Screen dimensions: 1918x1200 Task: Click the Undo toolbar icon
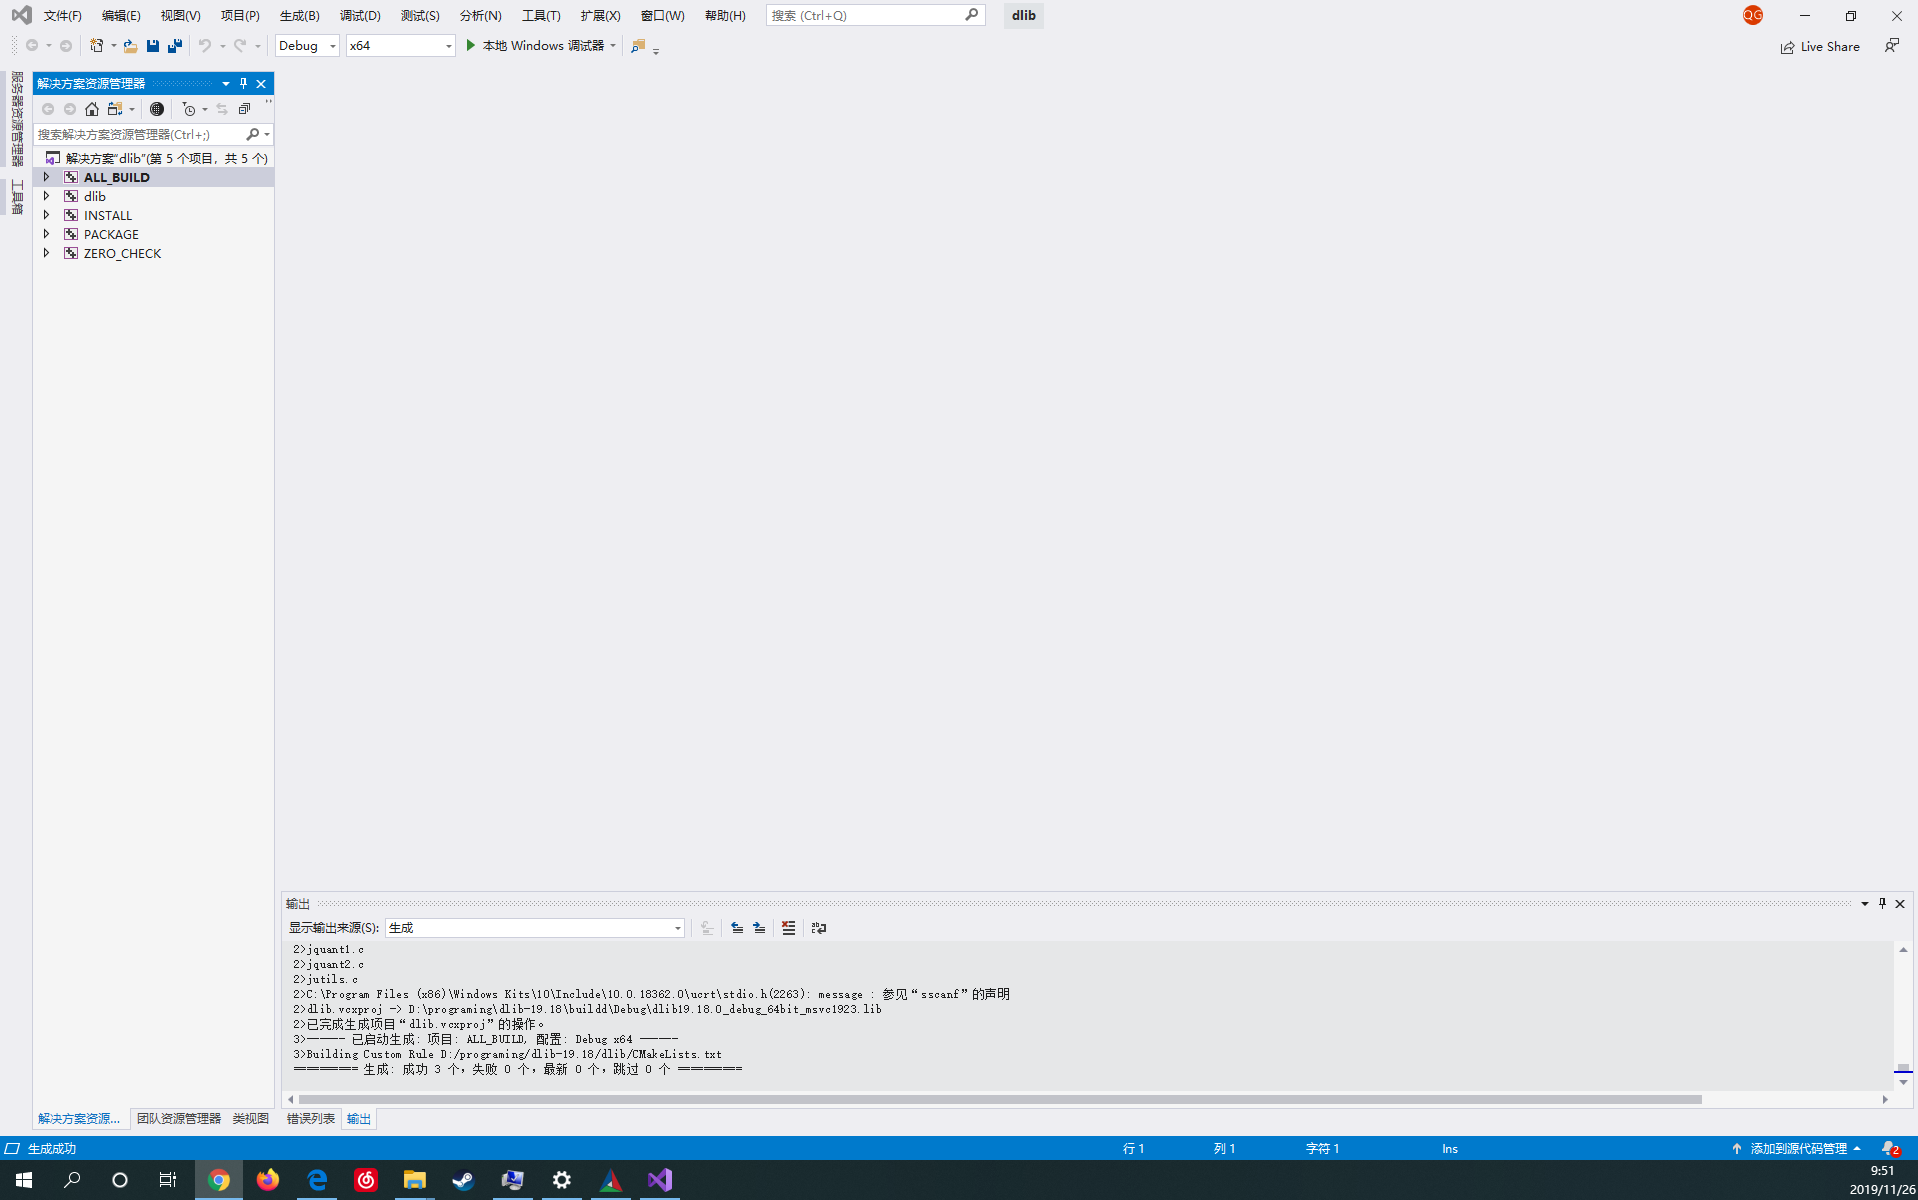pyautogui.click(x=203, y=45)
